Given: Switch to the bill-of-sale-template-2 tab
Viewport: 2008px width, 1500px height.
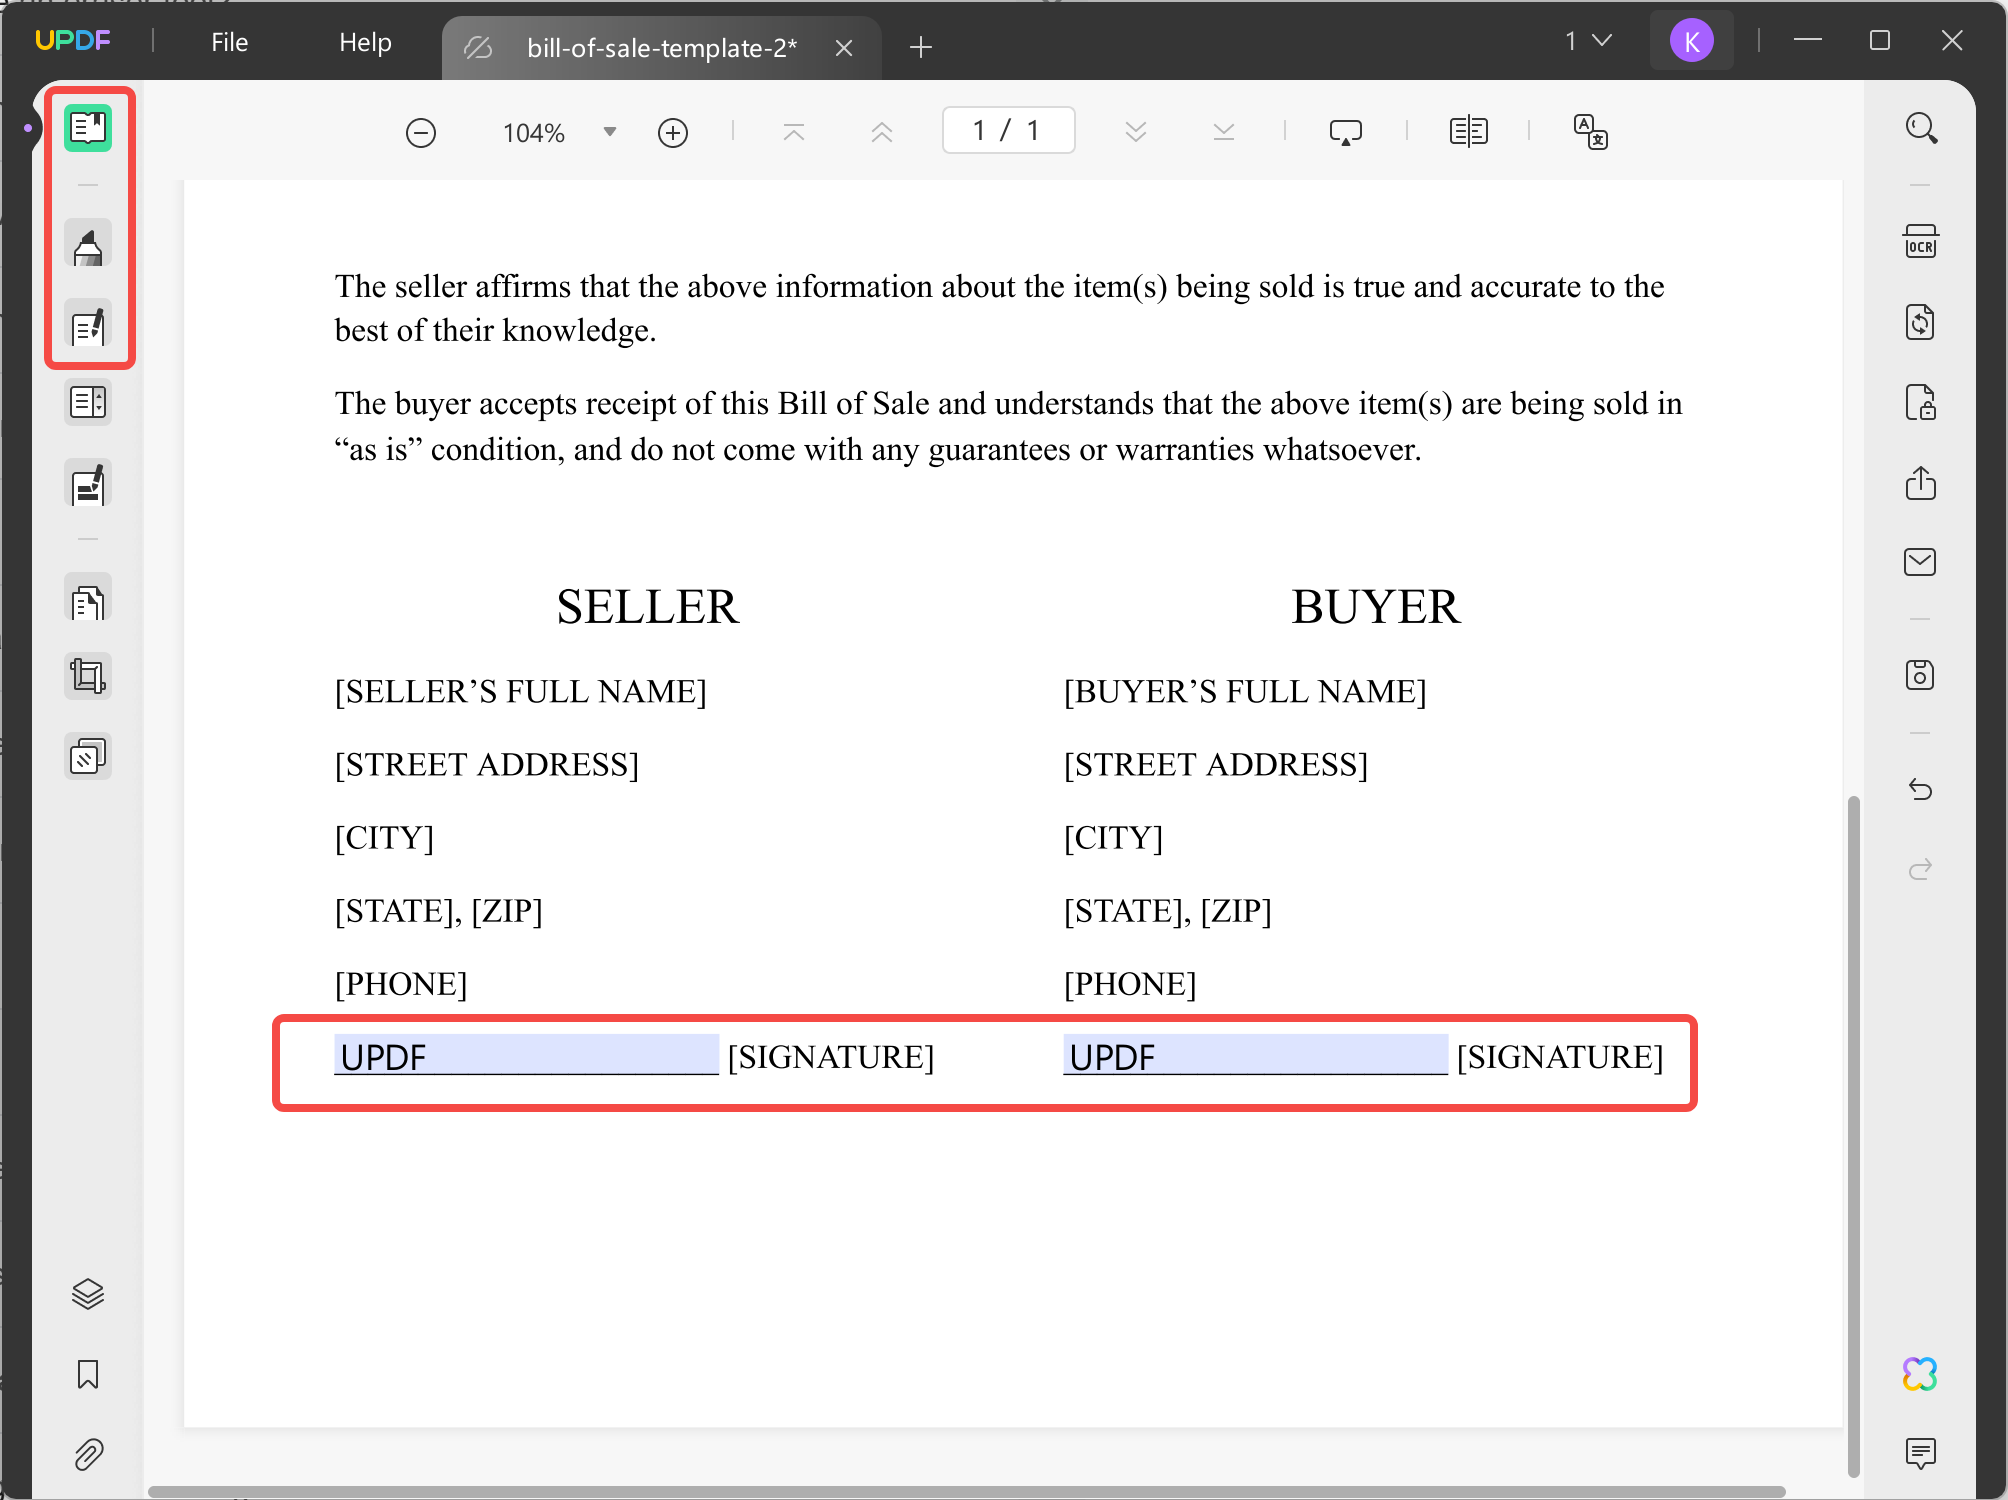Looking at the screenshot, I should 662,47.
